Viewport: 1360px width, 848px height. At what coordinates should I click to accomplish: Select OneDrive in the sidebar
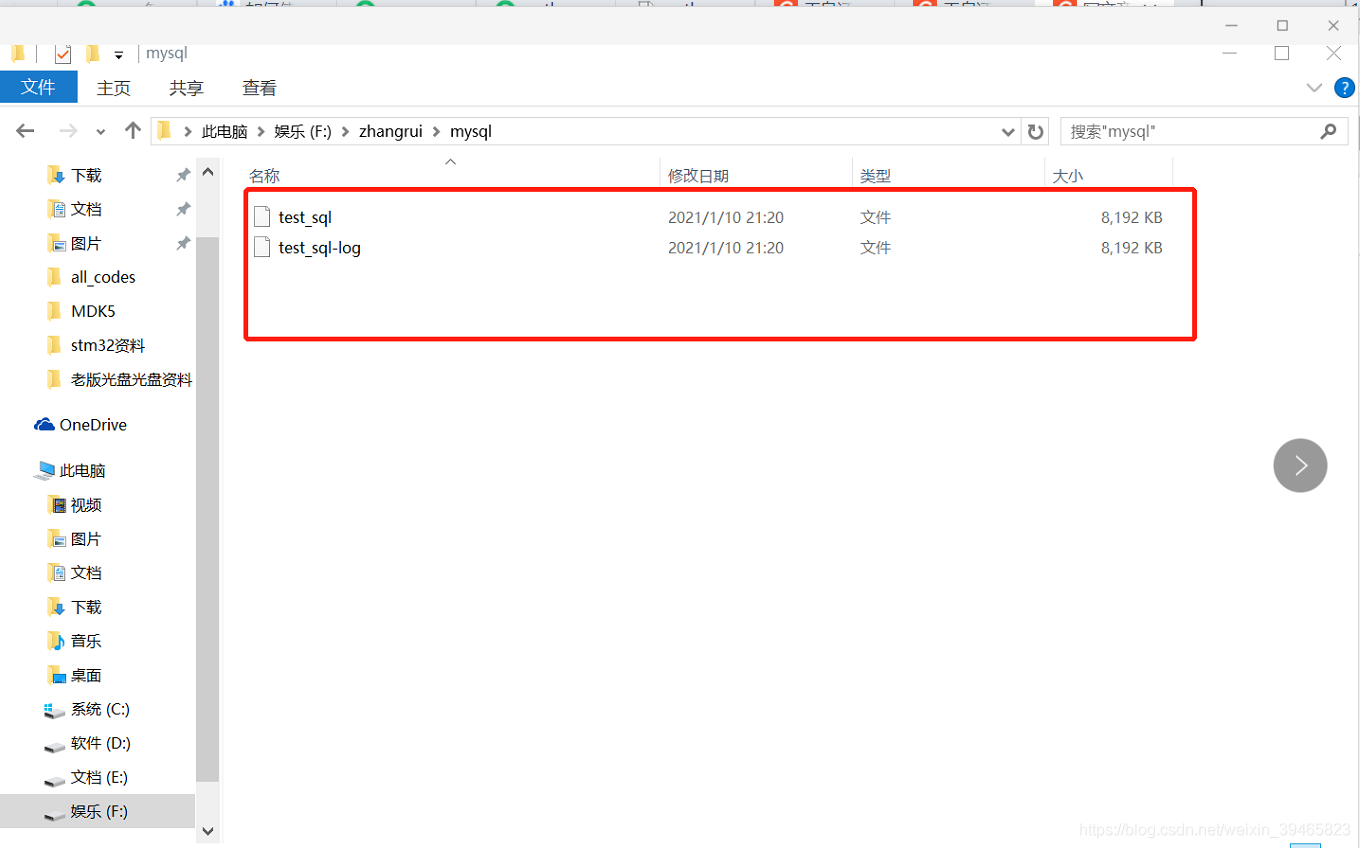click(x=90, y=424)
